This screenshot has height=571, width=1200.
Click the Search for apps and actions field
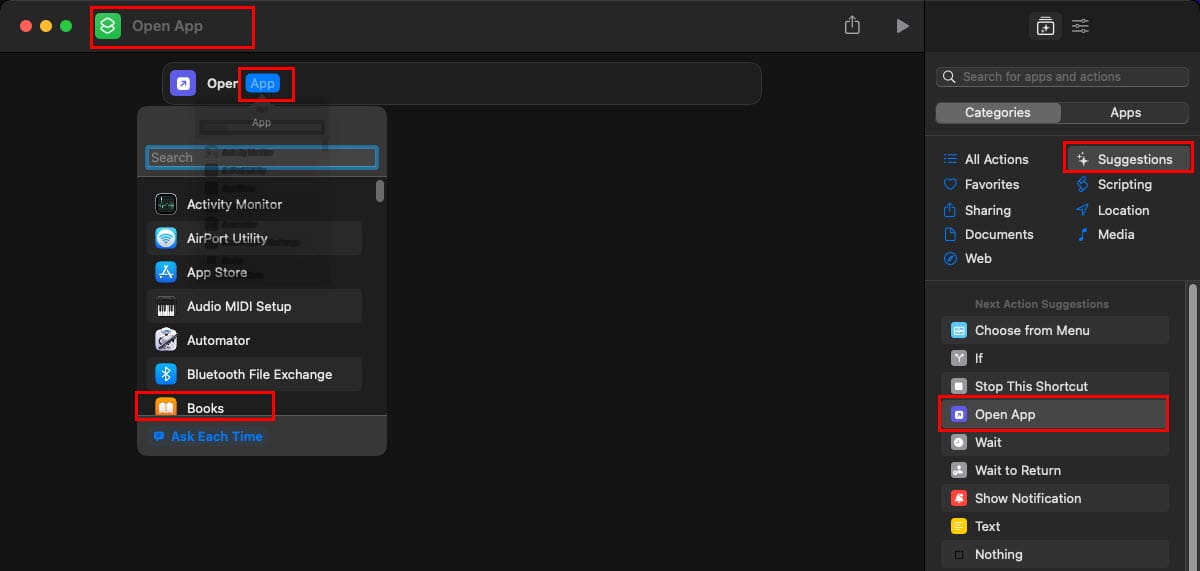pyautogui.click(x=1063, y=77)
